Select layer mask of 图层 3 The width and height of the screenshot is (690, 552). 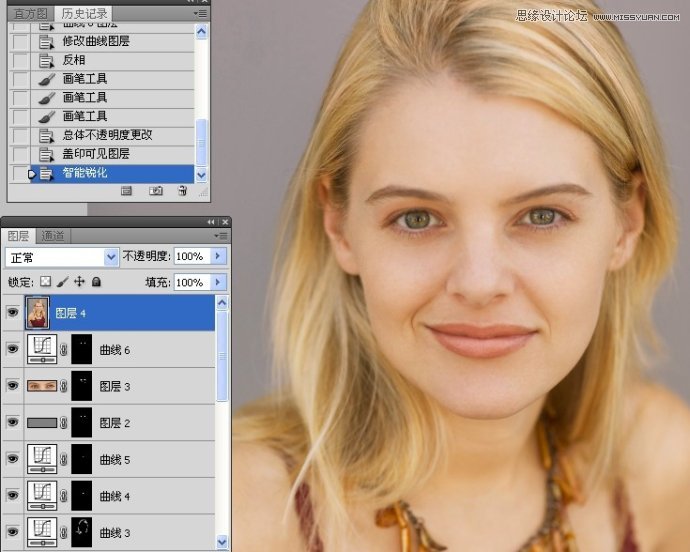point(81,386)
